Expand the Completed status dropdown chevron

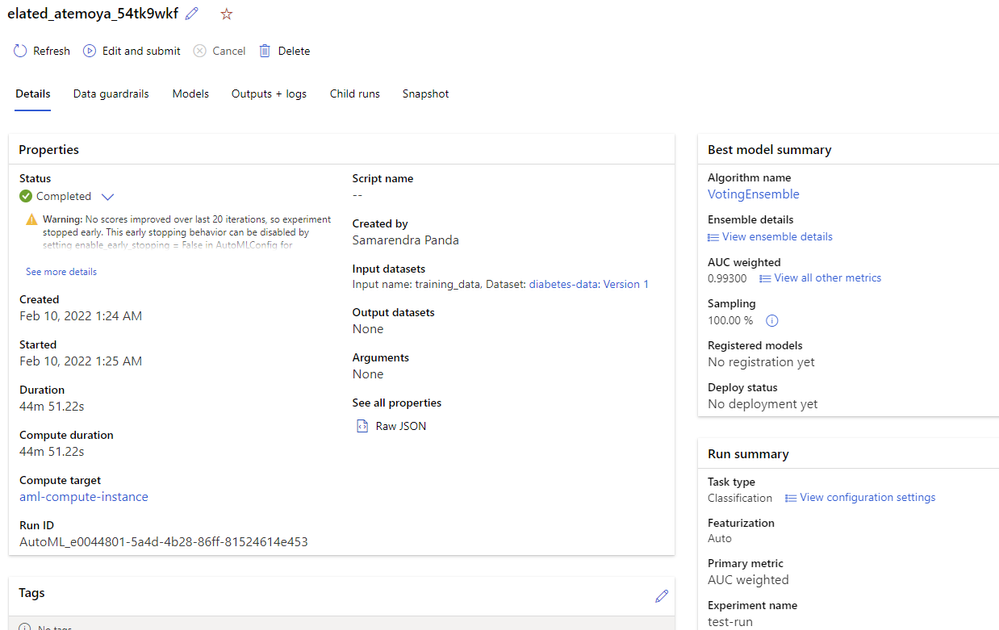[108, 197]
